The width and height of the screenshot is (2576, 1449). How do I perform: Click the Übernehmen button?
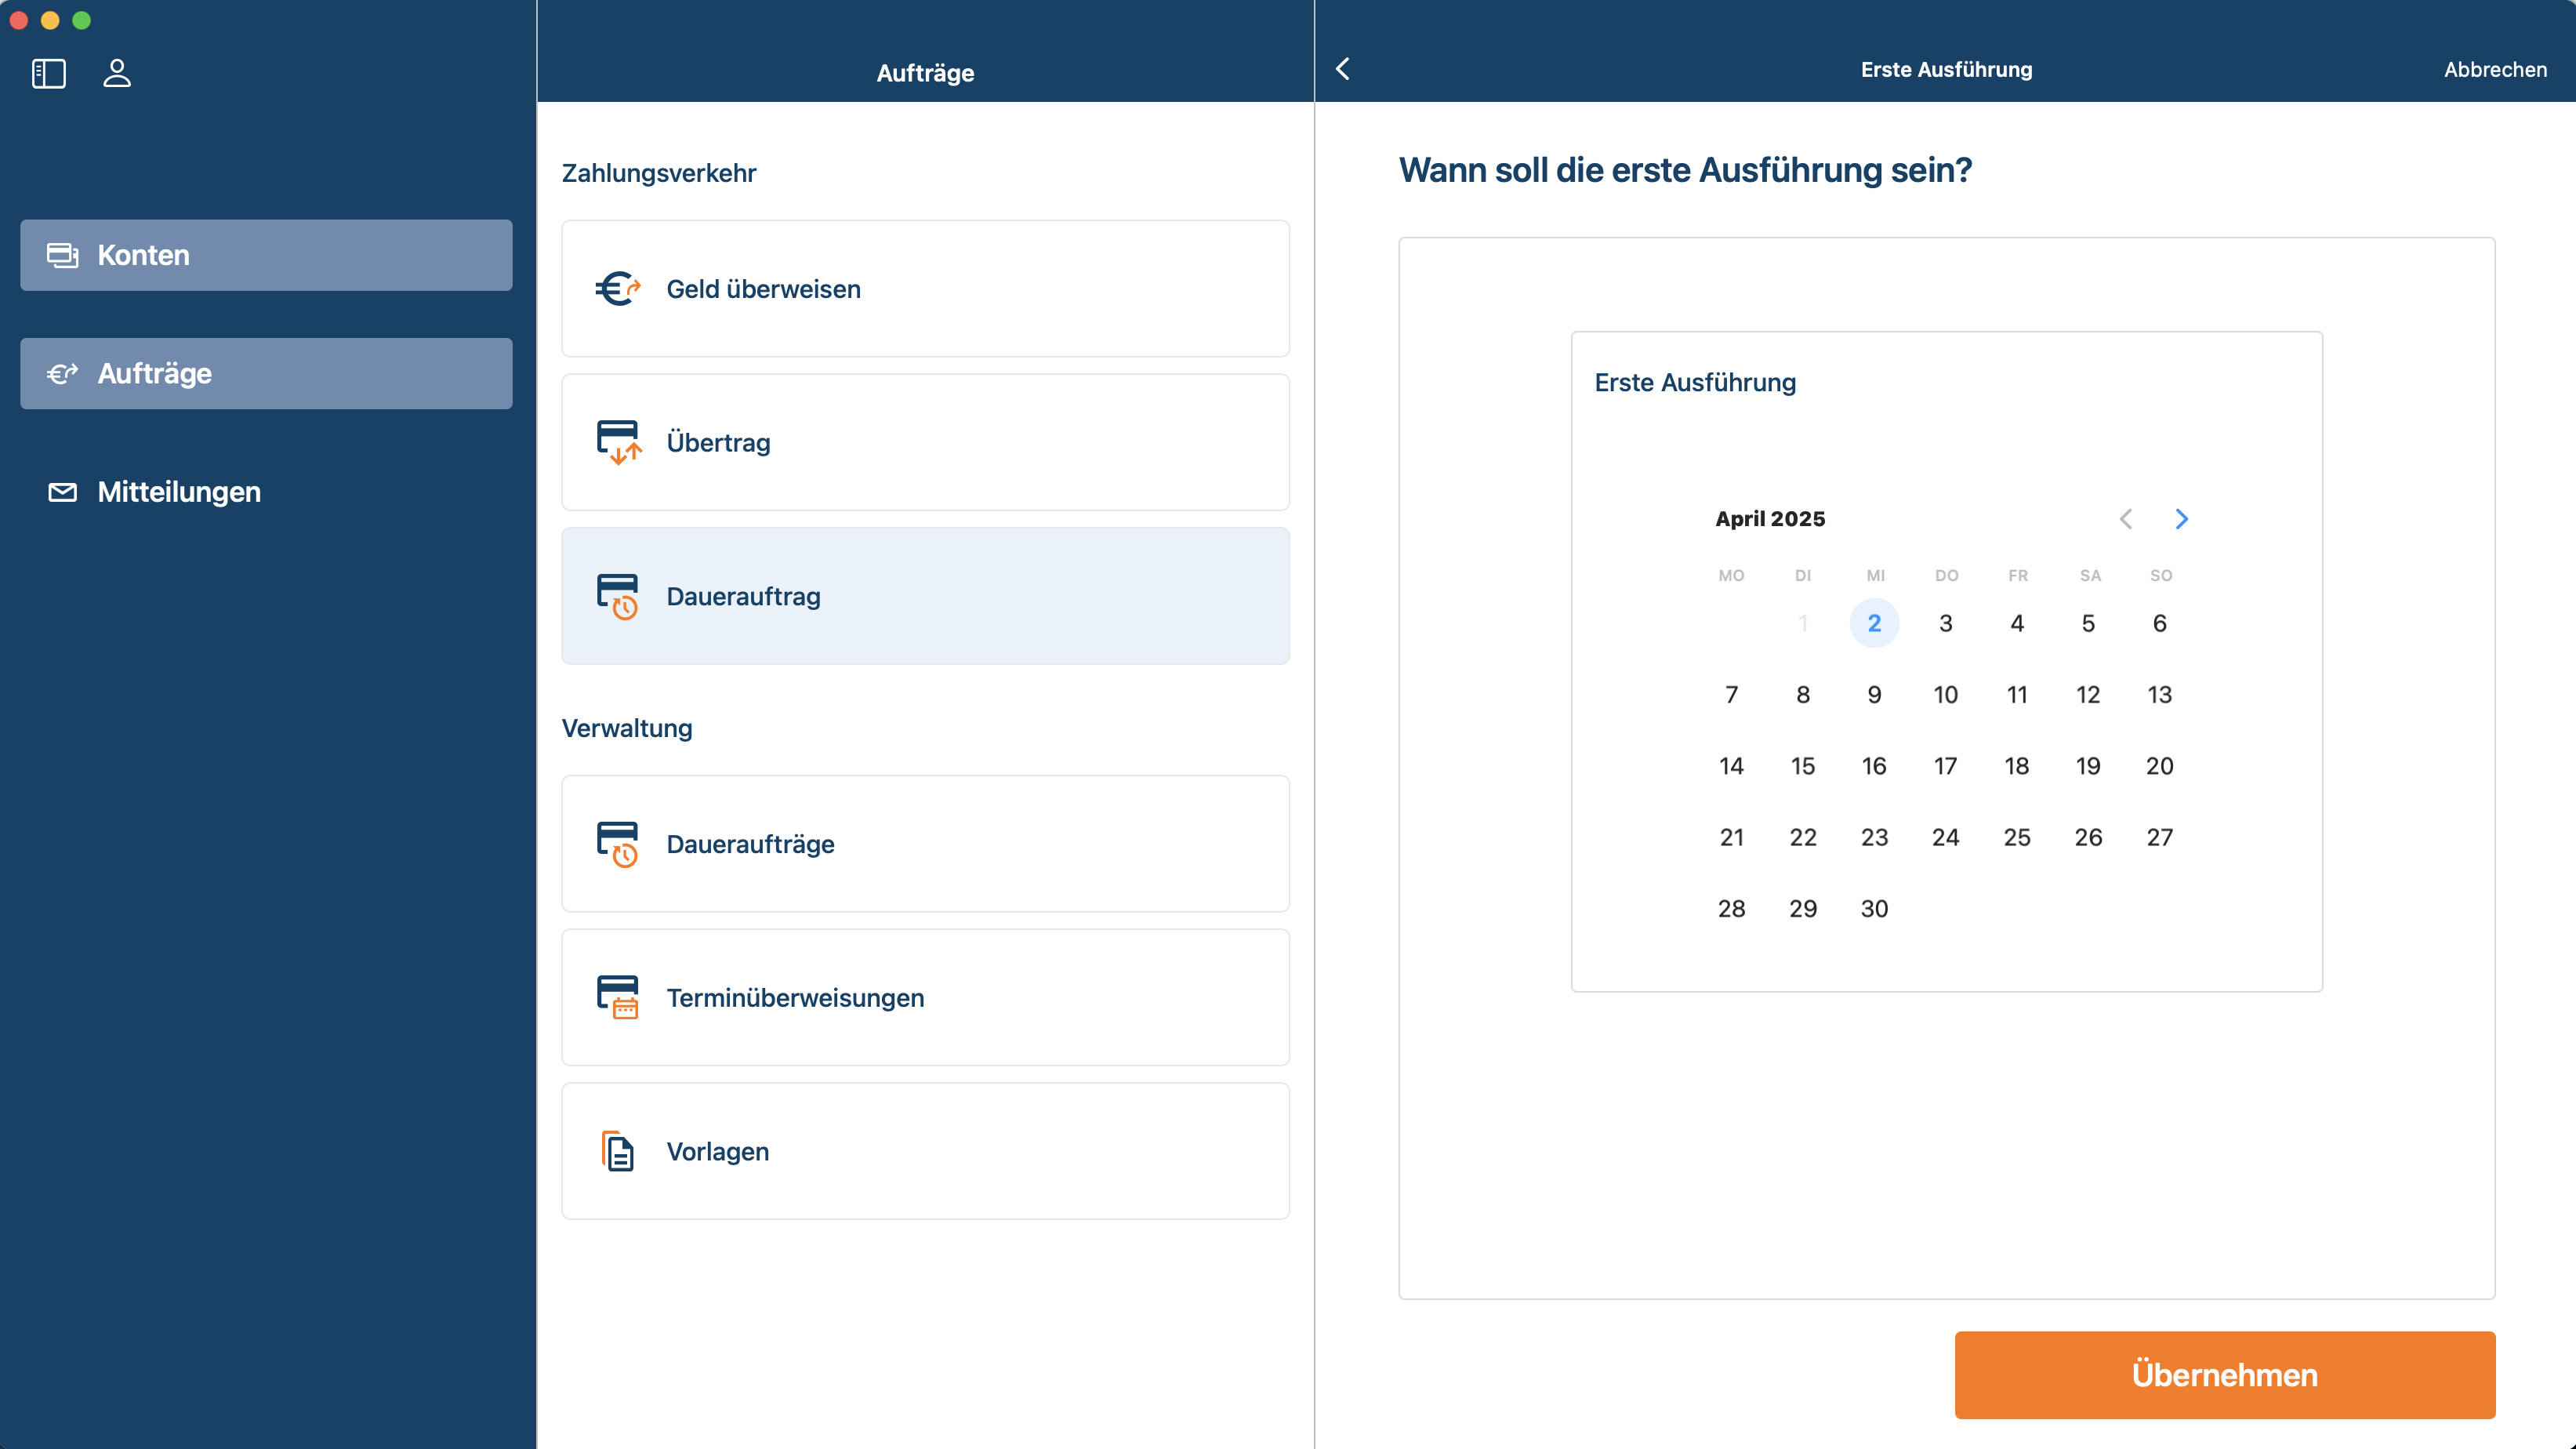2225,1375
